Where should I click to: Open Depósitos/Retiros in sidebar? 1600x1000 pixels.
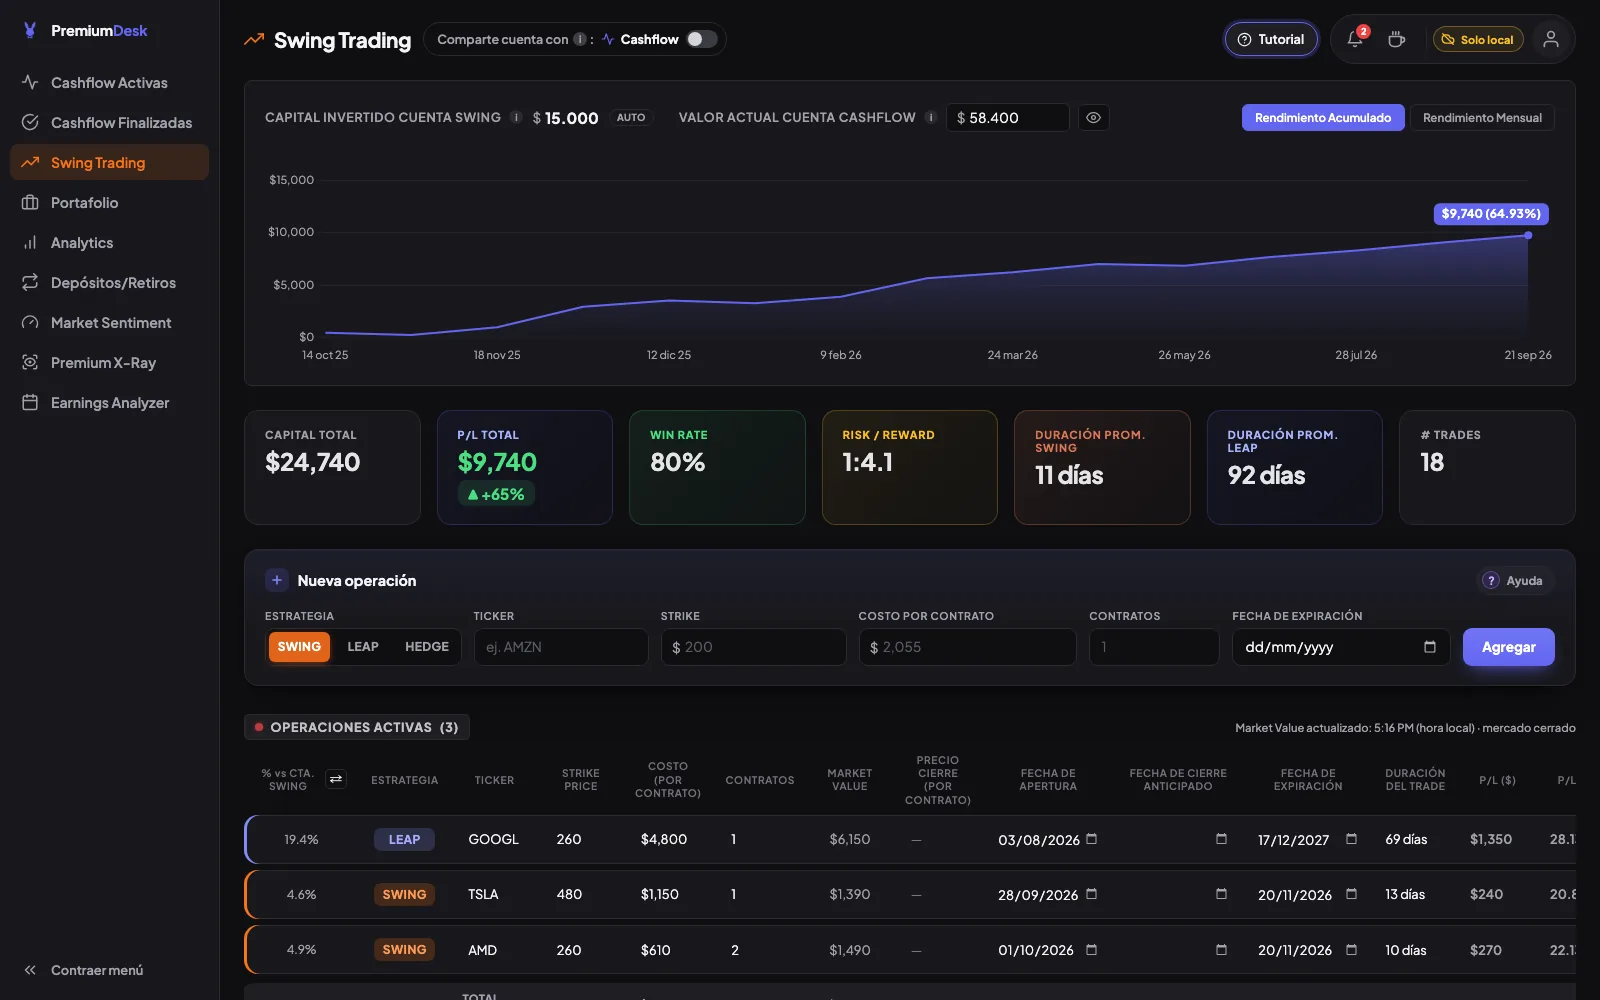[x=109, y=283]
